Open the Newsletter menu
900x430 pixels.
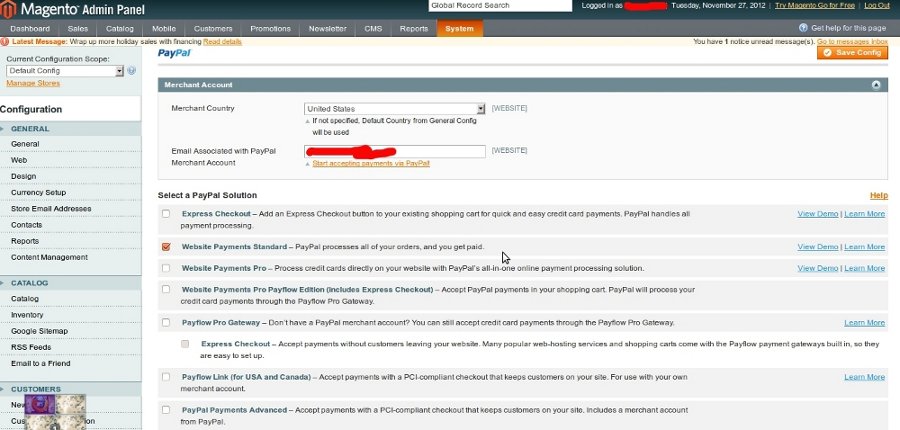[327, 29]
